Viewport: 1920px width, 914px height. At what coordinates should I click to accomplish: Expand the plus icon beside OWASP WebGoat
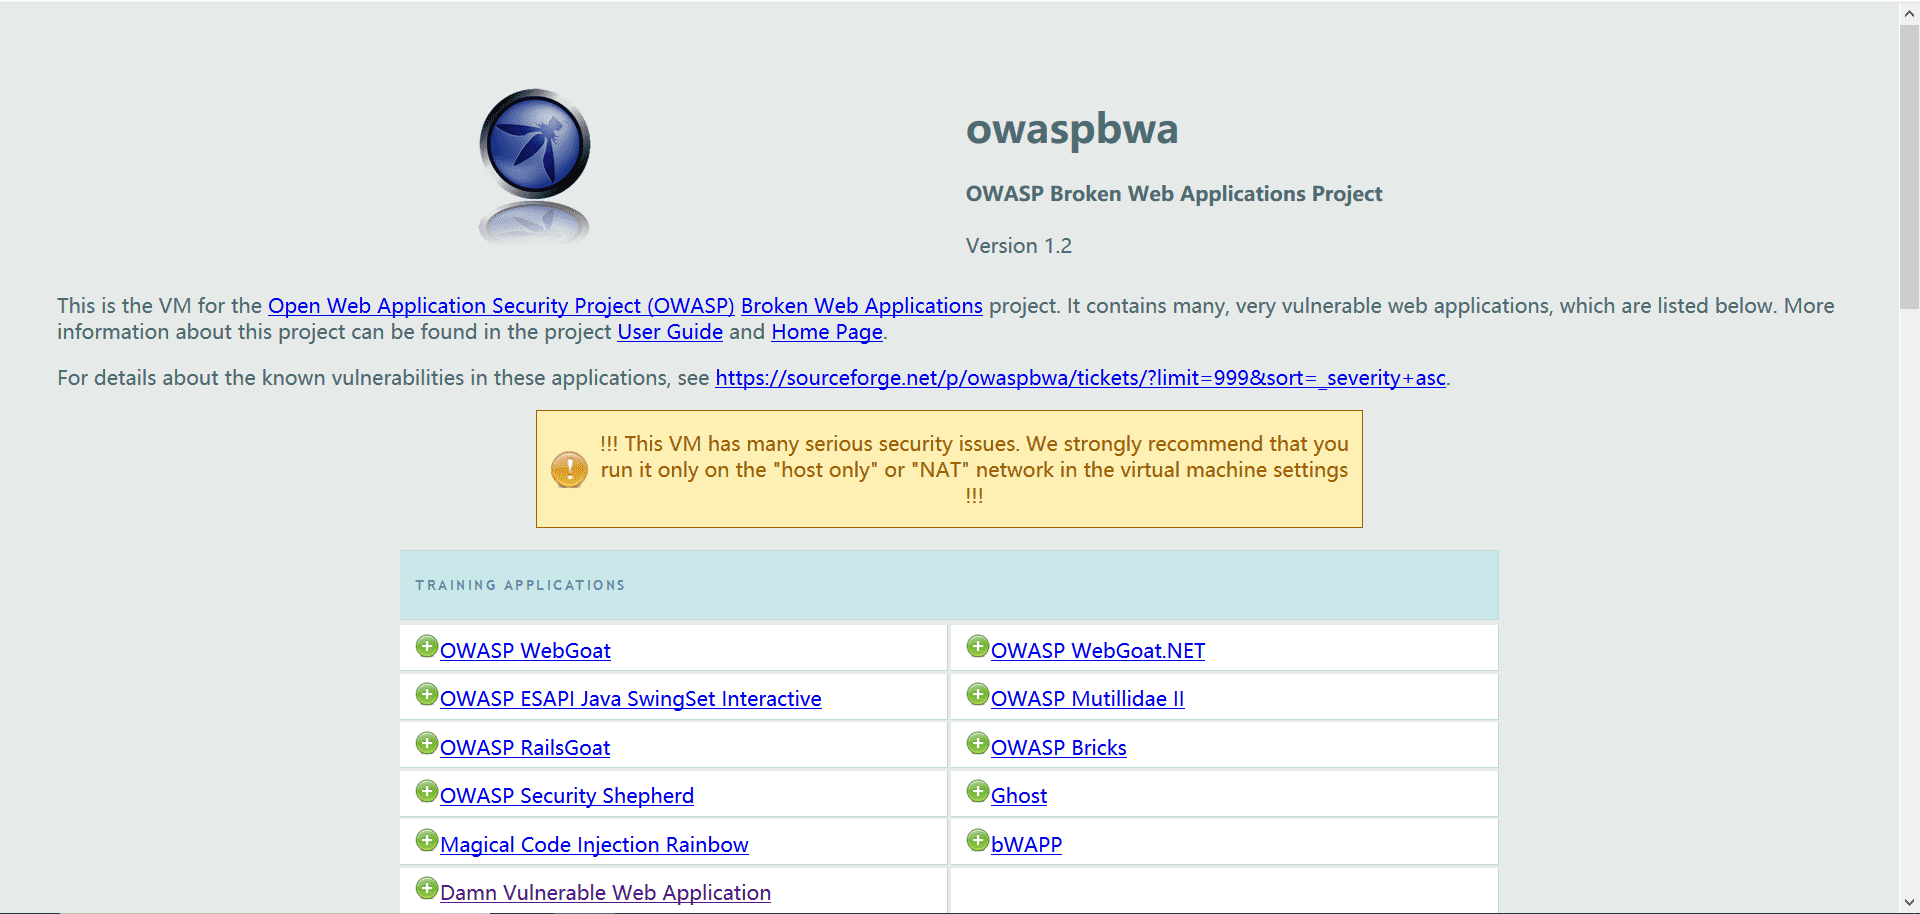(x=427, y=647)
